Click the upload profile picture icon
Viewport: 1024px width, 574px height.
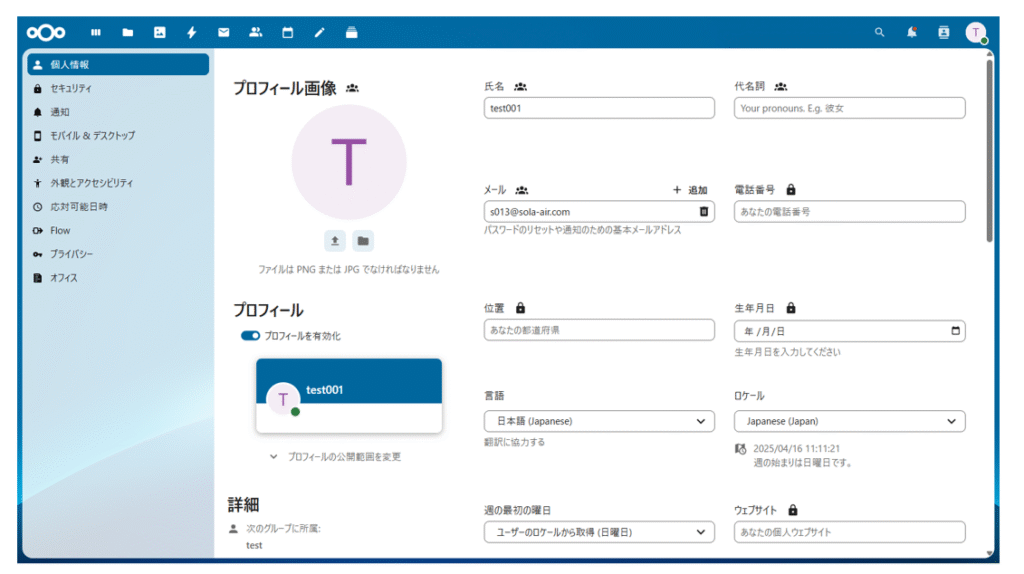(335, 241)
